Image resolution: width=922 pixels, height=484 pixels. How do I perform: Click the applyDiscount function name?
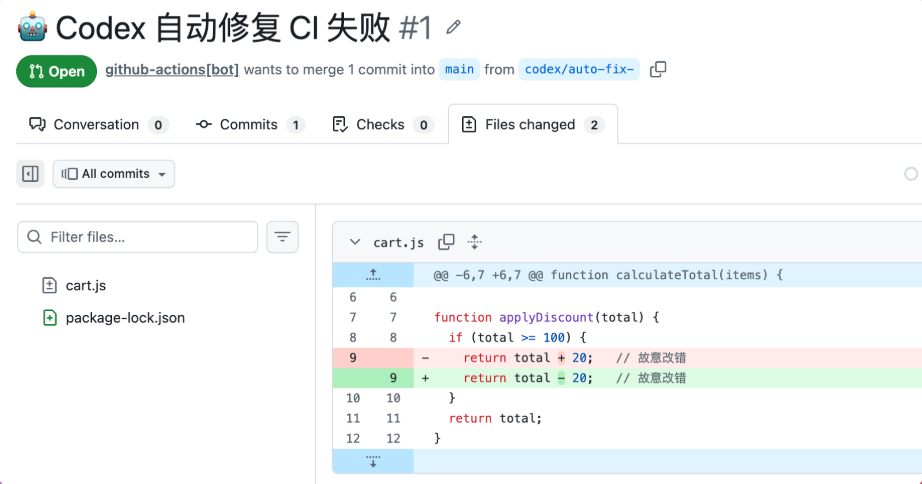point(546,318)
